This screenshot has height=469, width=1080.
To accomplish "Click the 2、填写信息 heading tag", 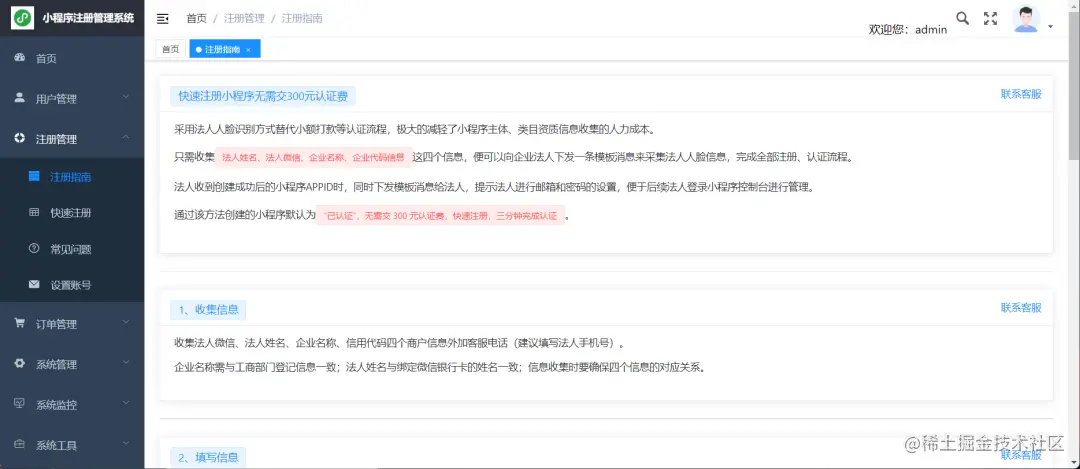I will tap(208, 457).
